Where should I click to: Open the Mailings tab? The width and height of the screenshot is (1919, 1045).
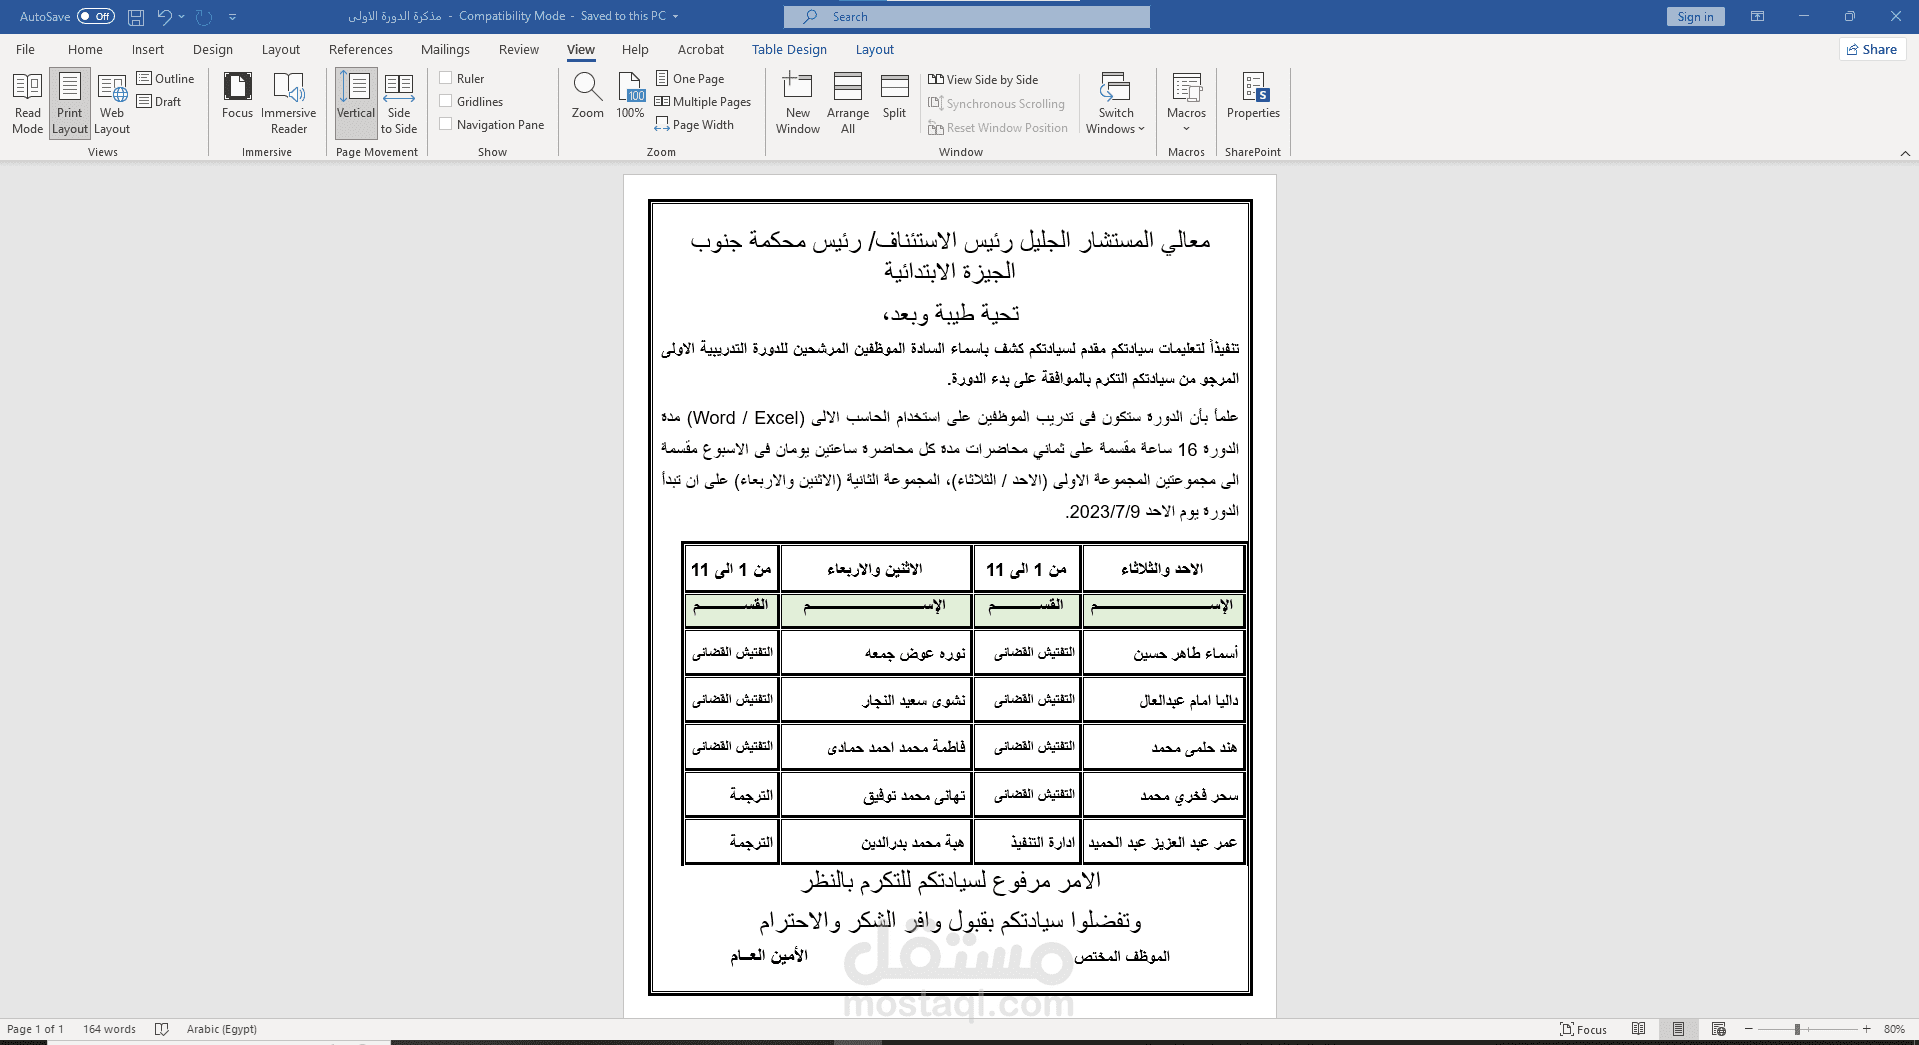pyautogui.click(x=445, y=49)
